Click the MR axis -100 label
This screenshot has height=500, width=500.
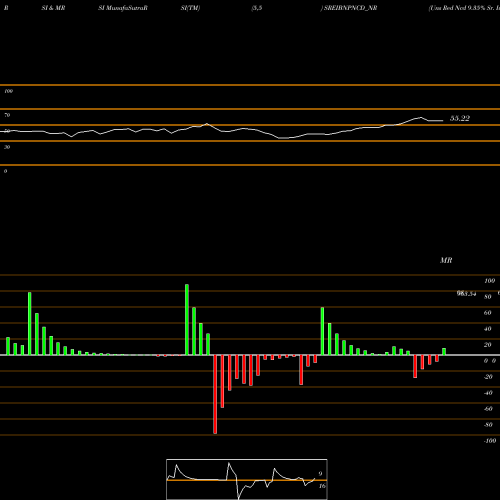click(490, 441)
